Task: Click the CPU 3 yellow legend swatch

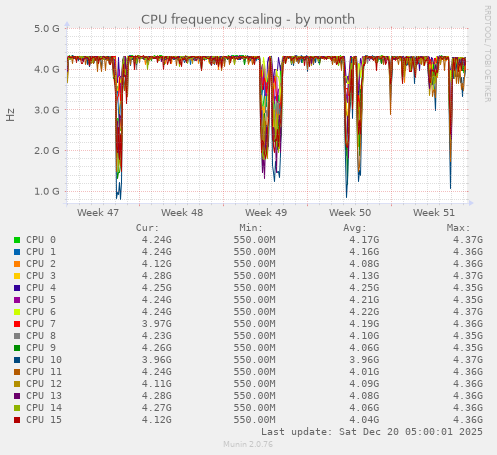Action: click(x=17, y=276)
